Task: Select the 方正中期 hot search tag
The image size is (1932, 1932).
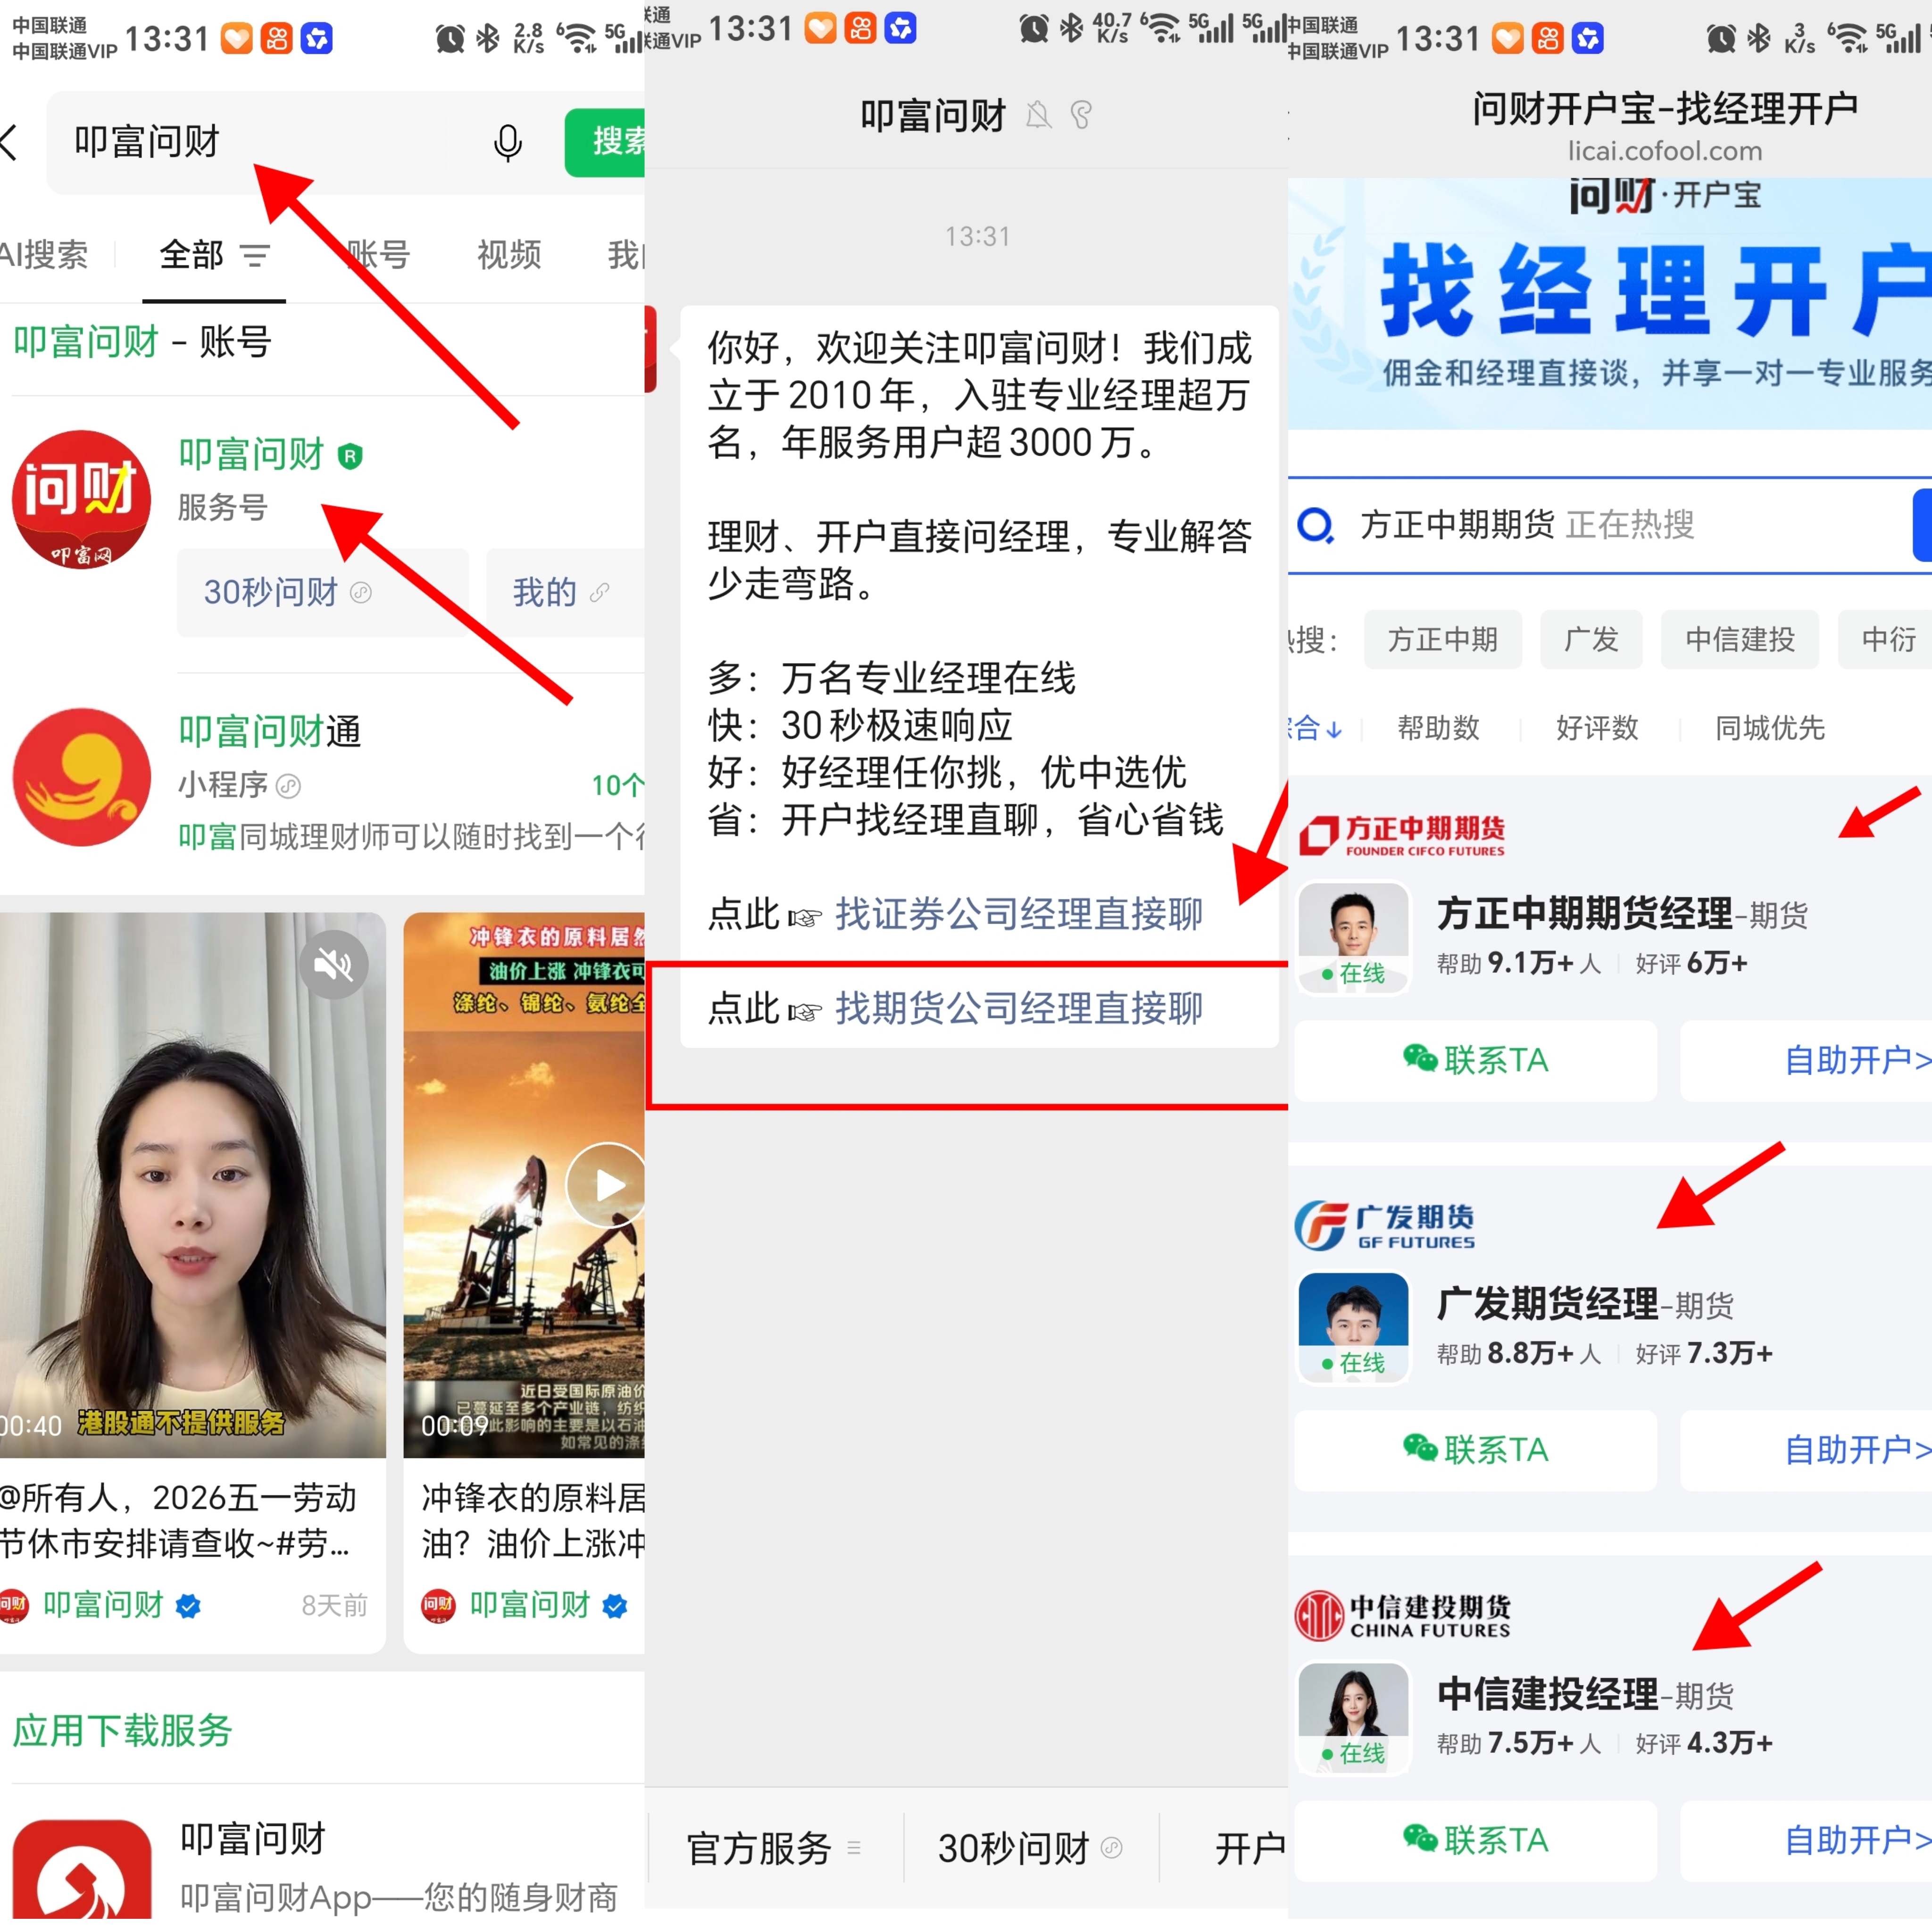Action: 1442,639
